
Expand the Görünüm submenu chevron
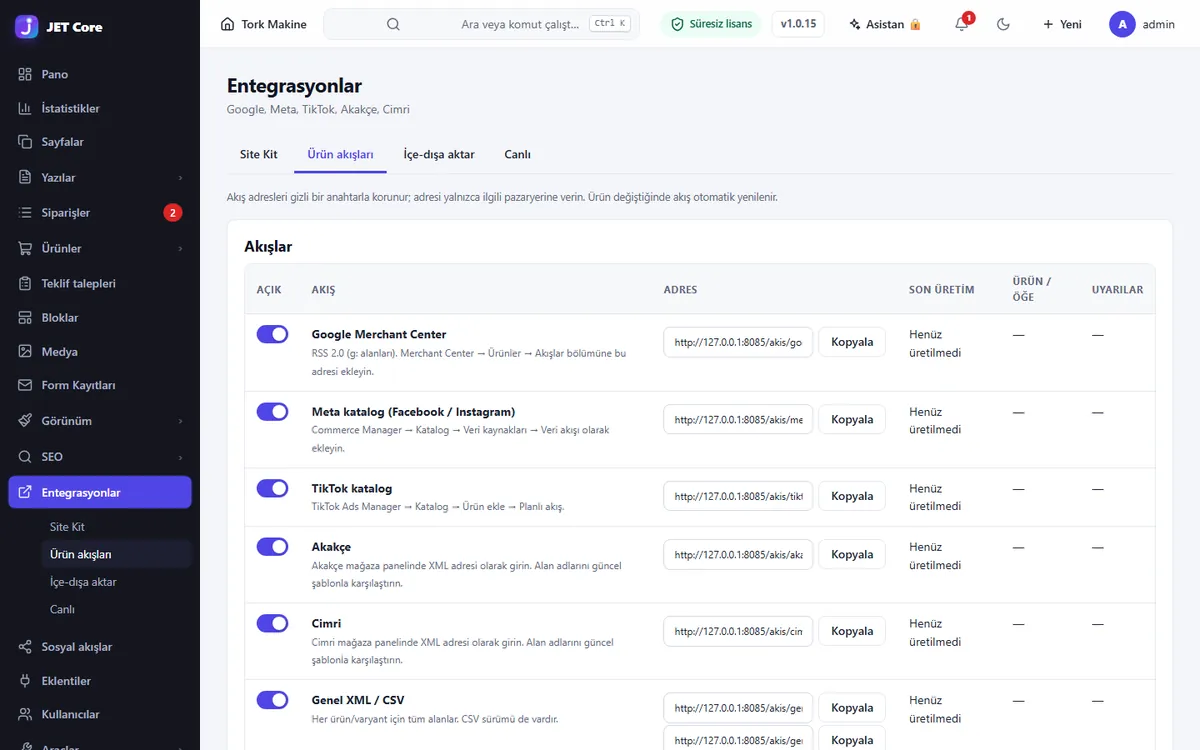point(181,421)
